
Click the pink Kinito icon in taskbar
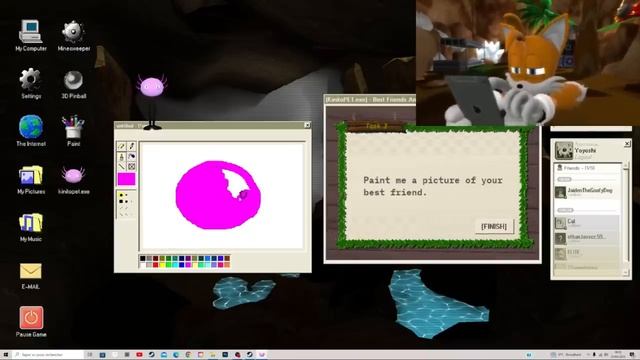coord(262,355)
